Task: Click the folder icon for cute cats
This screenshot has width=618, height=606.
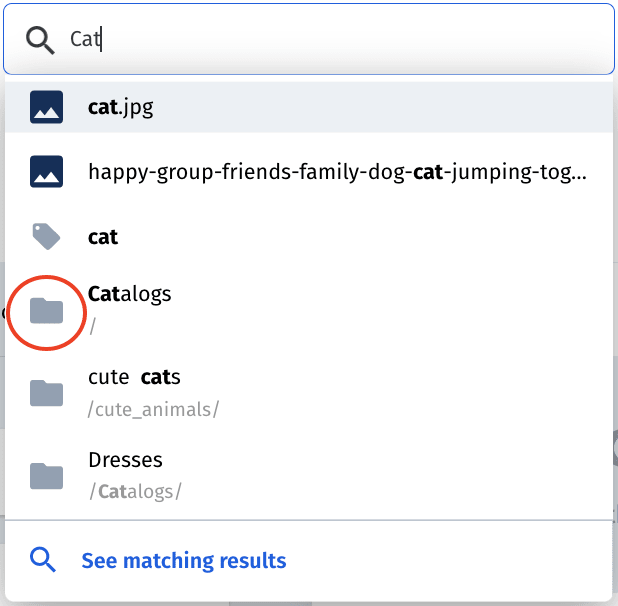Action: click(x=47, y=393)
